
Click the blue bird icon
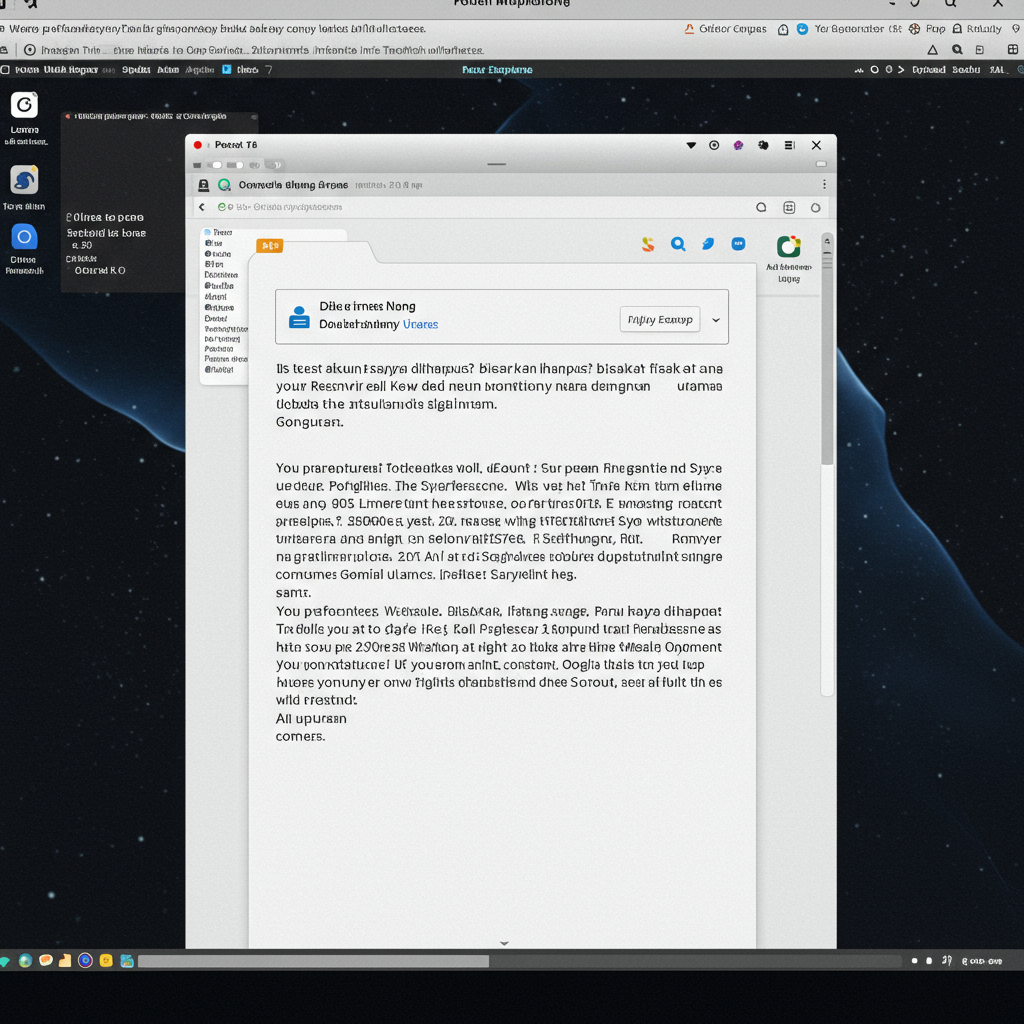[708, 244]
